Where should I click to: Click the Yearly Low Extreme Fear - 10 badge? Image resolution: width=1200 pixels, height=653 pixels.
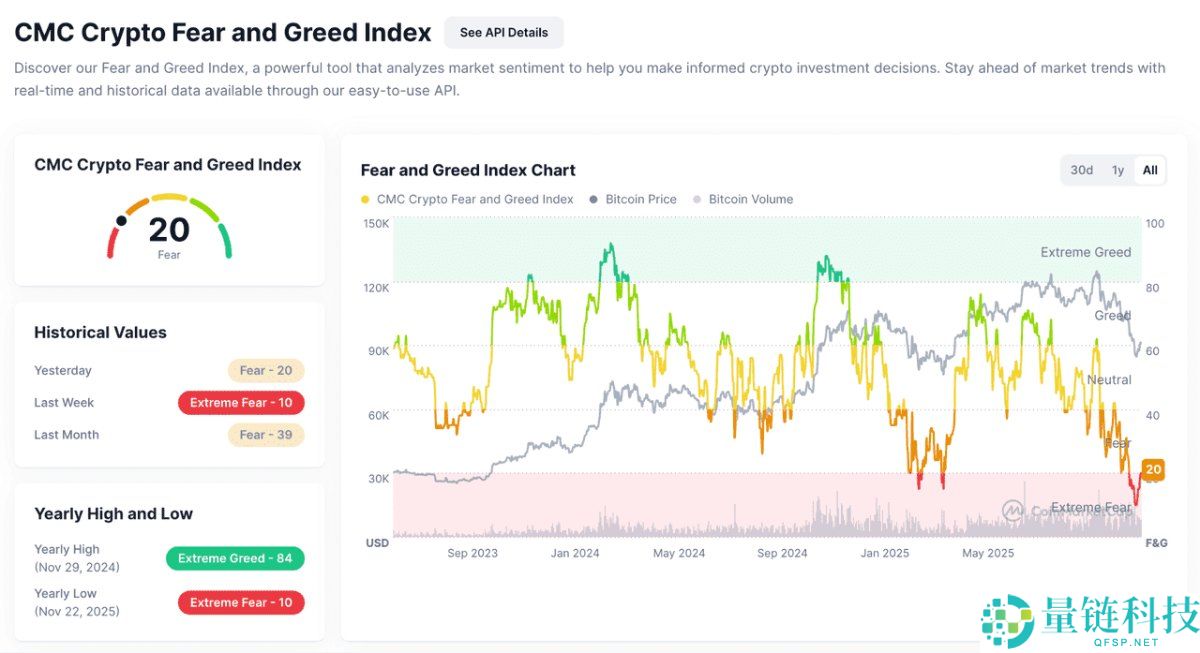(x=241, y=603)
